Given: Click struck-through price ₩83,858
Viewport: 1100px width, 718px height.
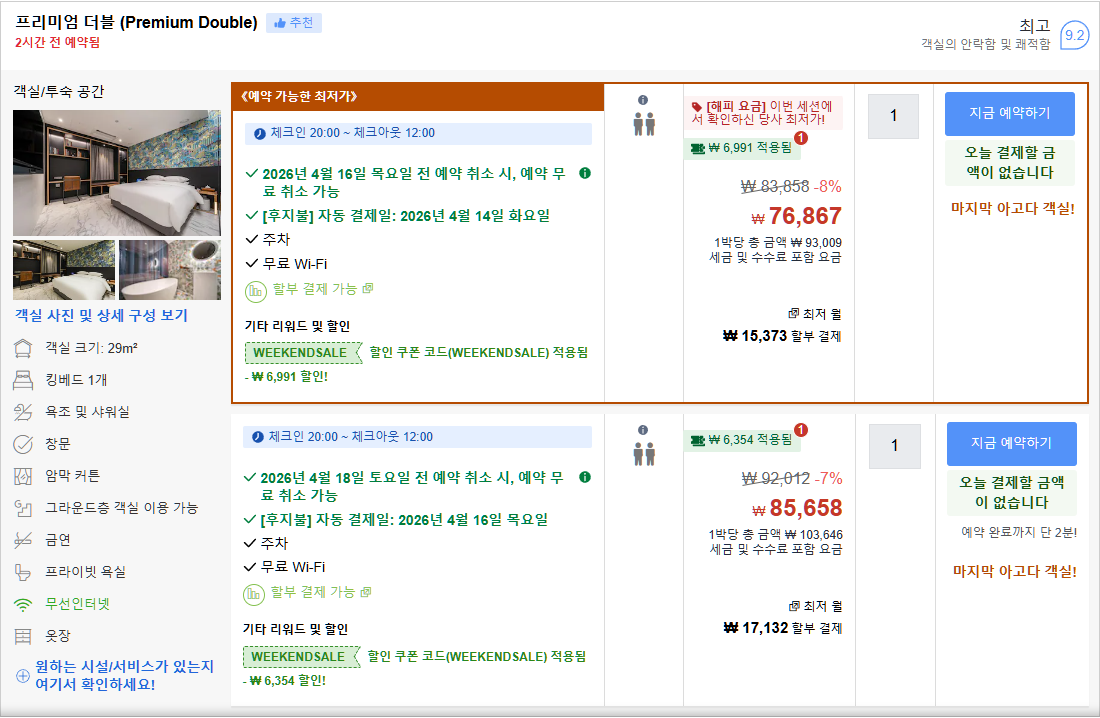Looking at the screenshot, I should (775, 187).
